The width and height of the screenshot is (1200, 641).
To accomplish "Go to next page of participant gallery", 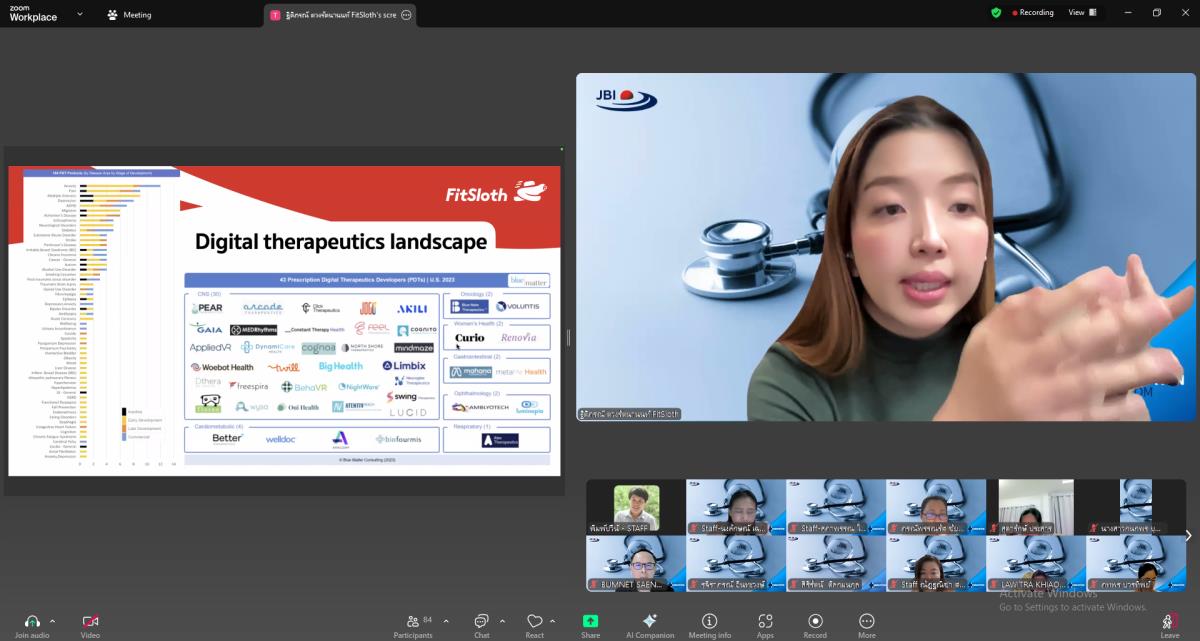I will [x=1188, y=536].
